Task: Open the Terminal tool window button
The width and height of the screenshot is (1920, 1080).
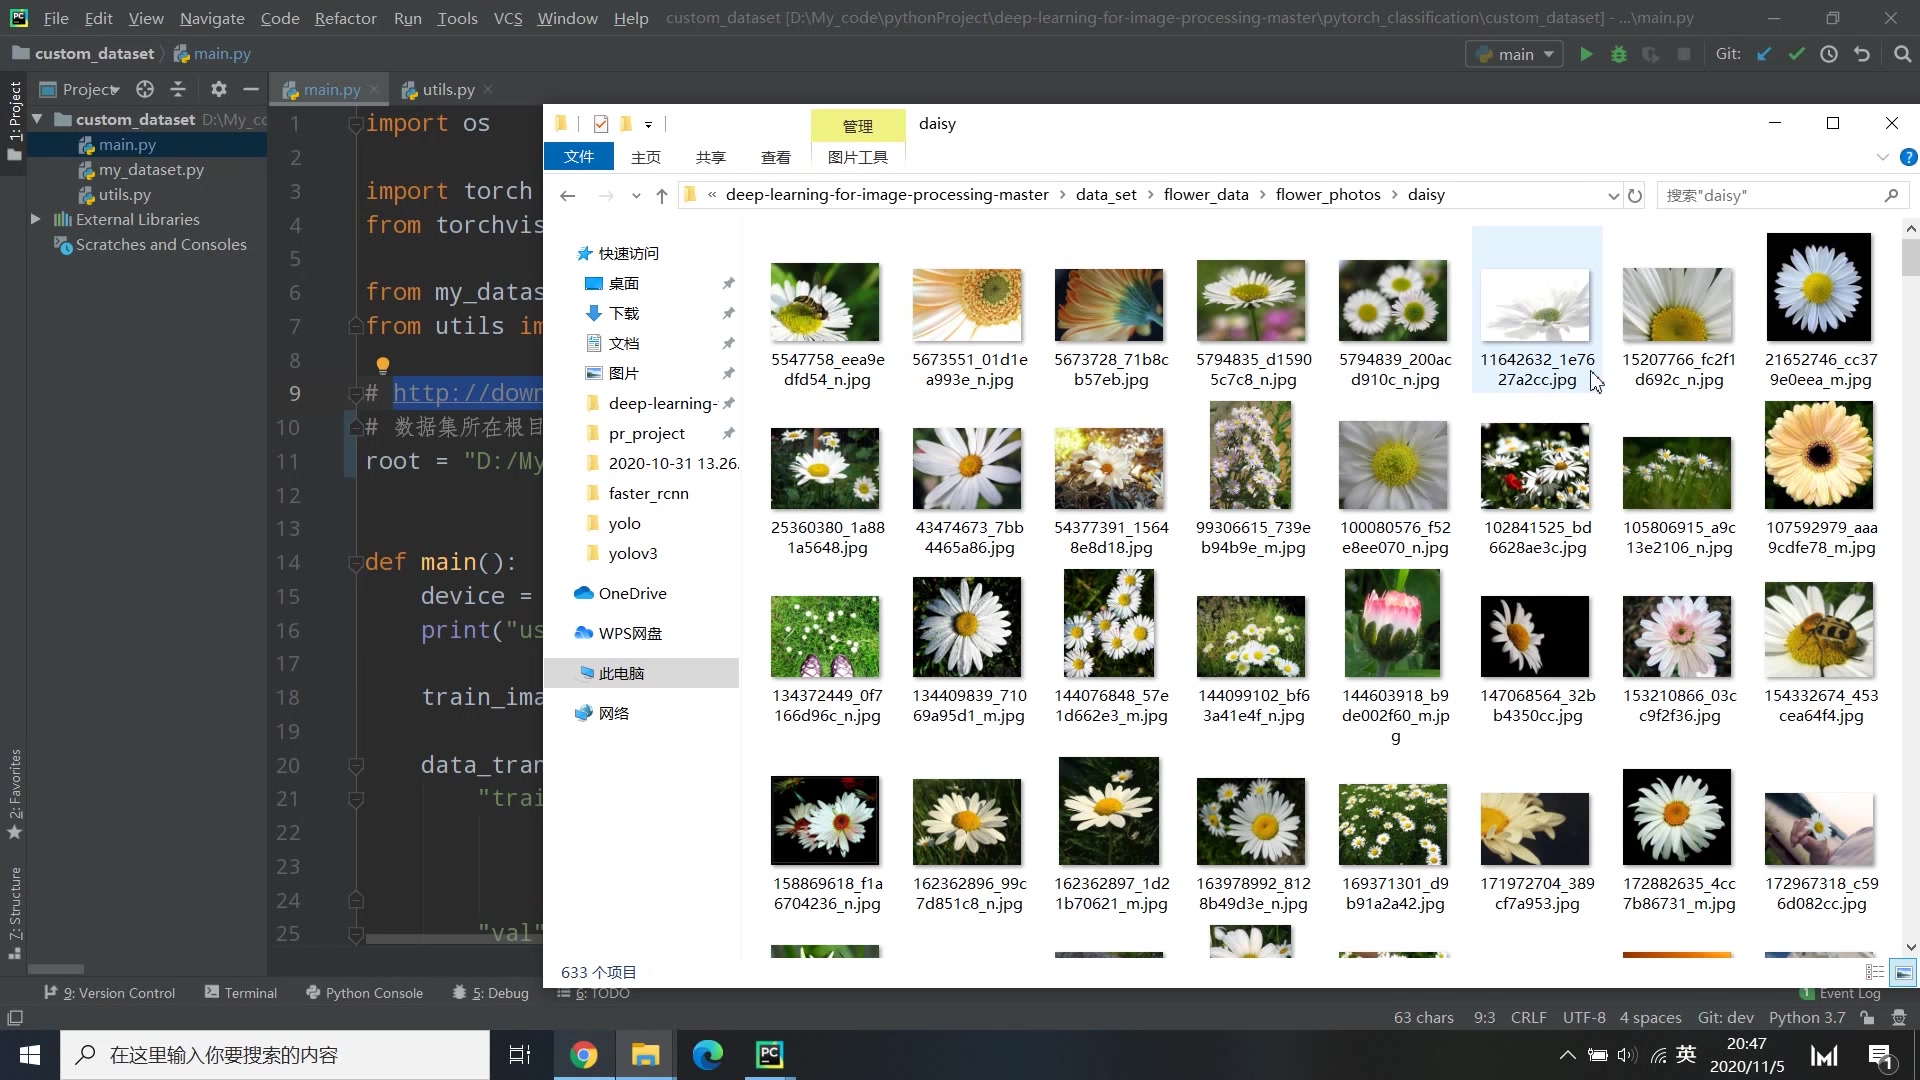Action: coord(240,993)
